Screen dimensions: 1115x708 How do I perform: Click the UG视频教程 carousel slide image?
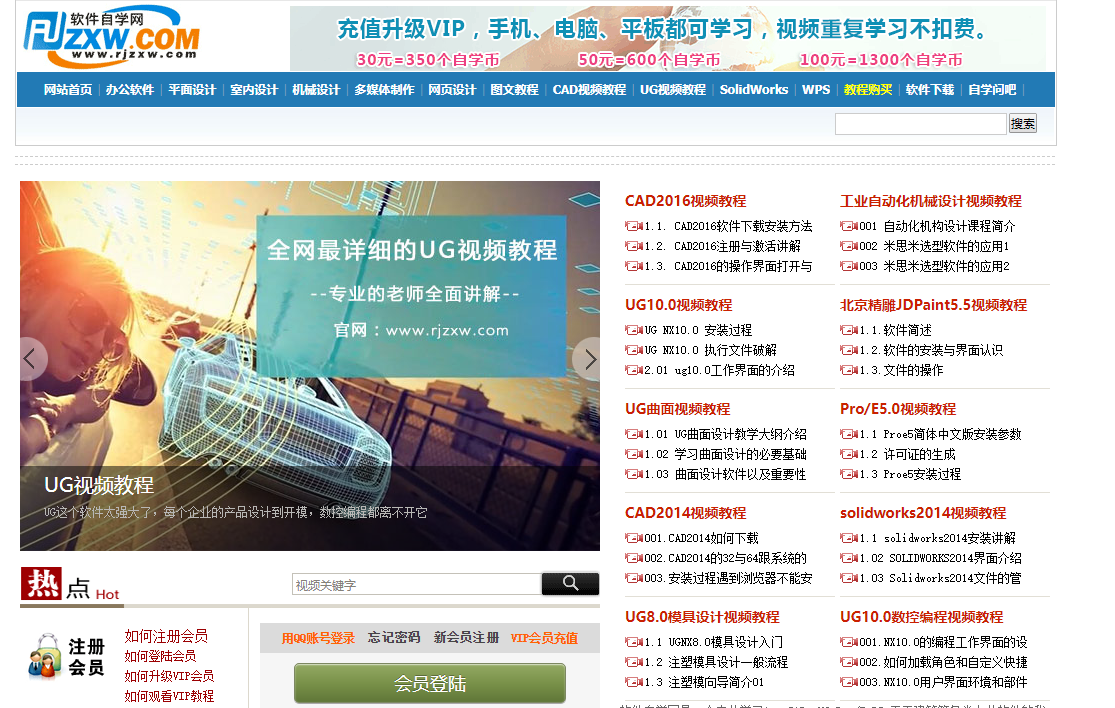pos(310,365)
